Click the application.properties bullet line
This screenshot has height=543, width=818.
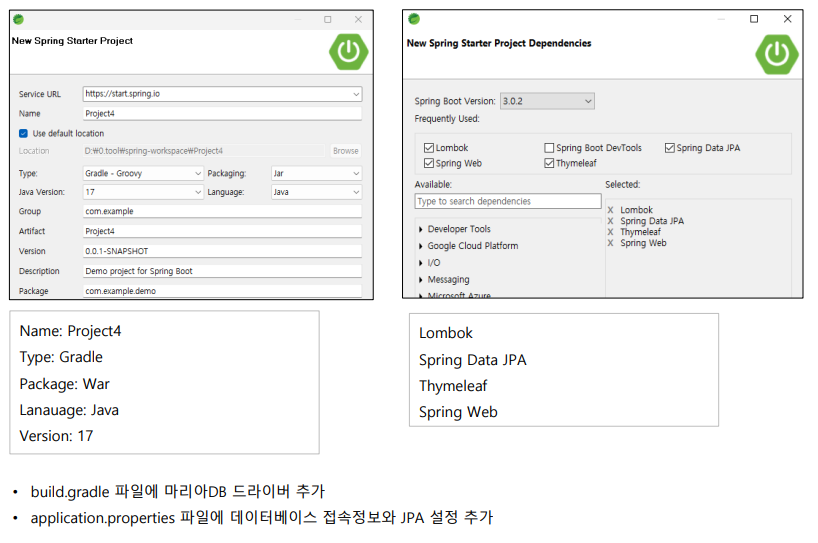tap(261, 518)
